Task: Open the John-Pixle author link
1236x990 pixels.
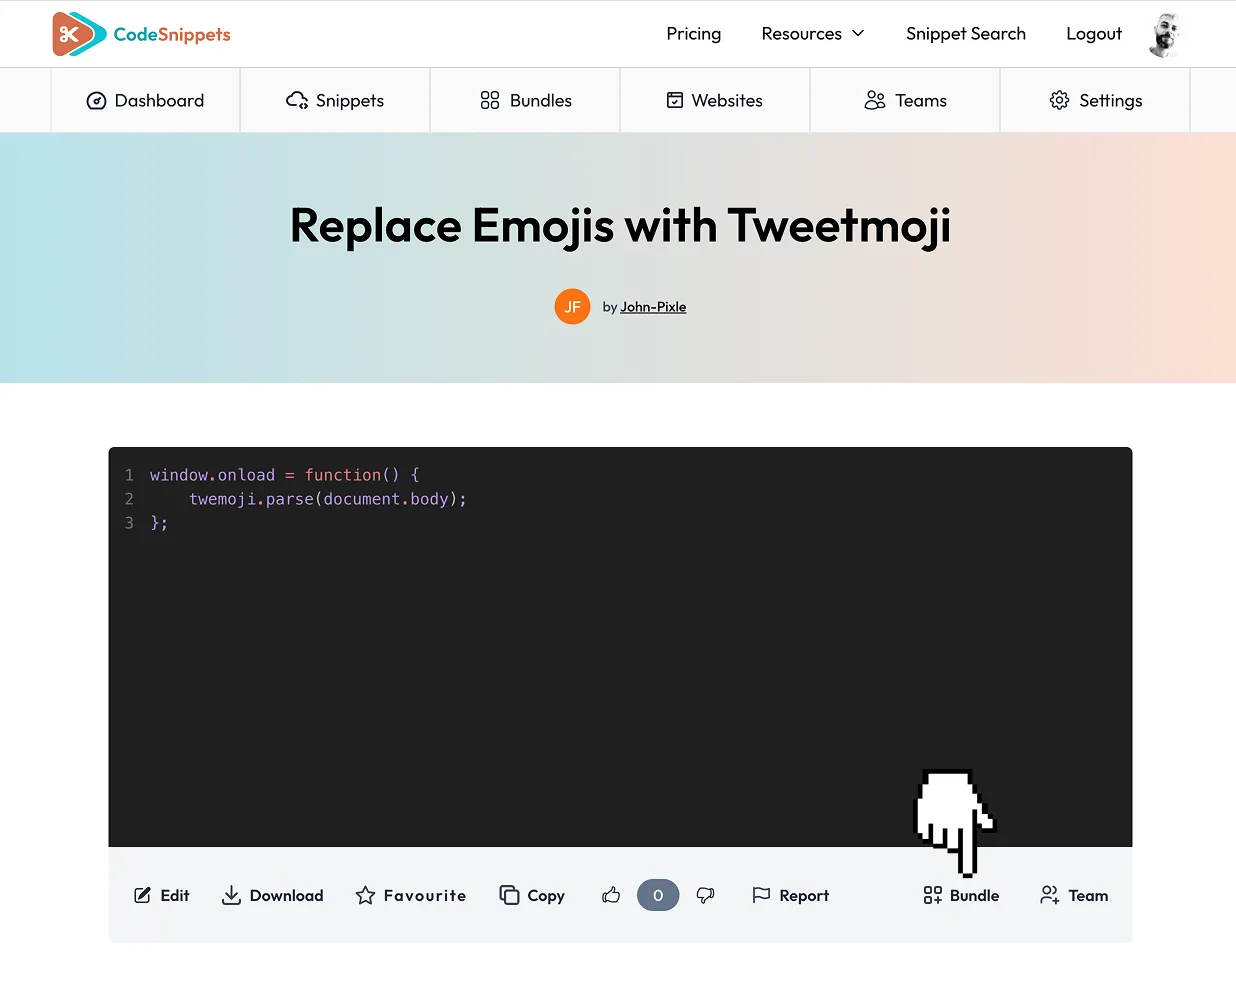Action: coord(653,307)
